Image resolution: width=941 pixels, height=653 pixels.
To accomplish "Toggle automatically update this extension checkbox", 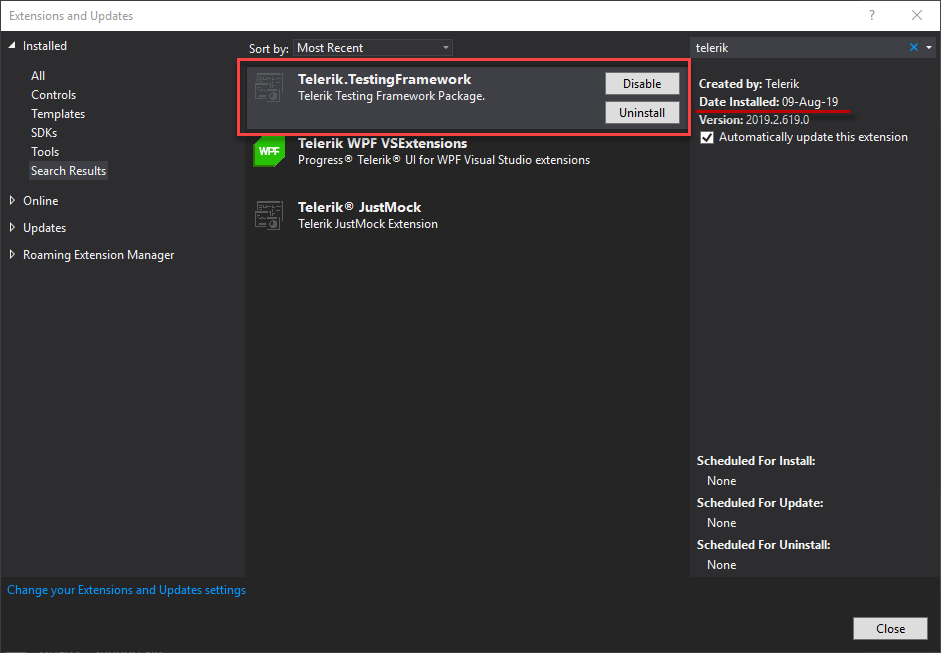I will click(x=707, y=137).
